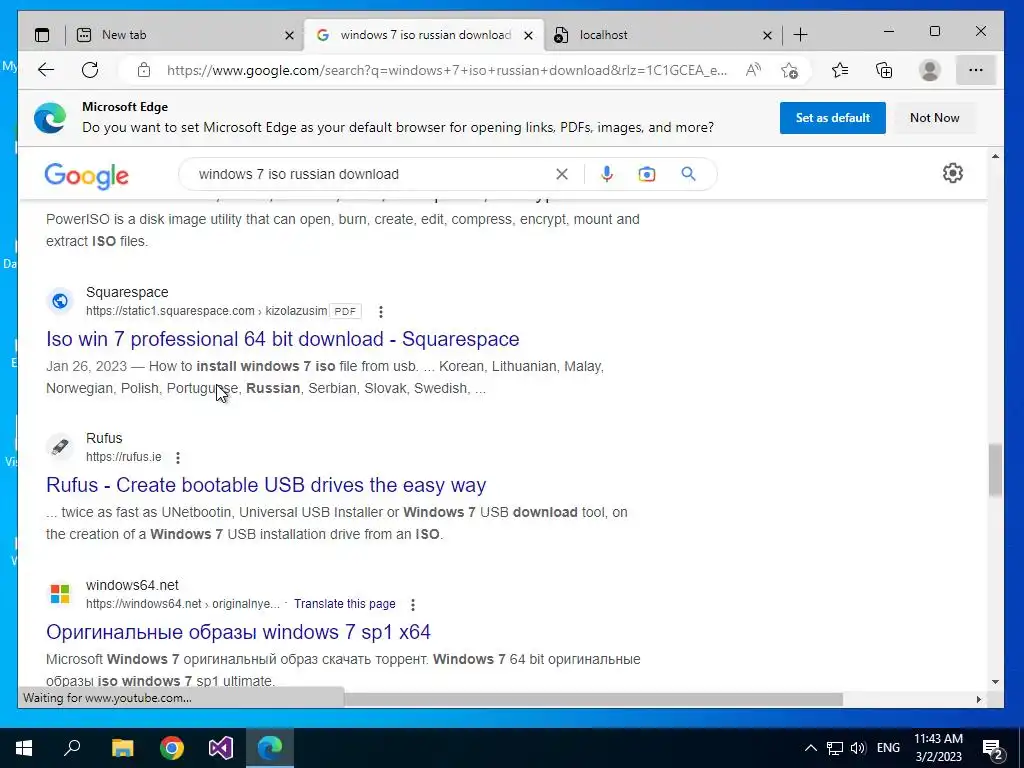This screenshot has width=1024, height=768.
Task: Start voice search with microphone icon
Action: [607, 174]
